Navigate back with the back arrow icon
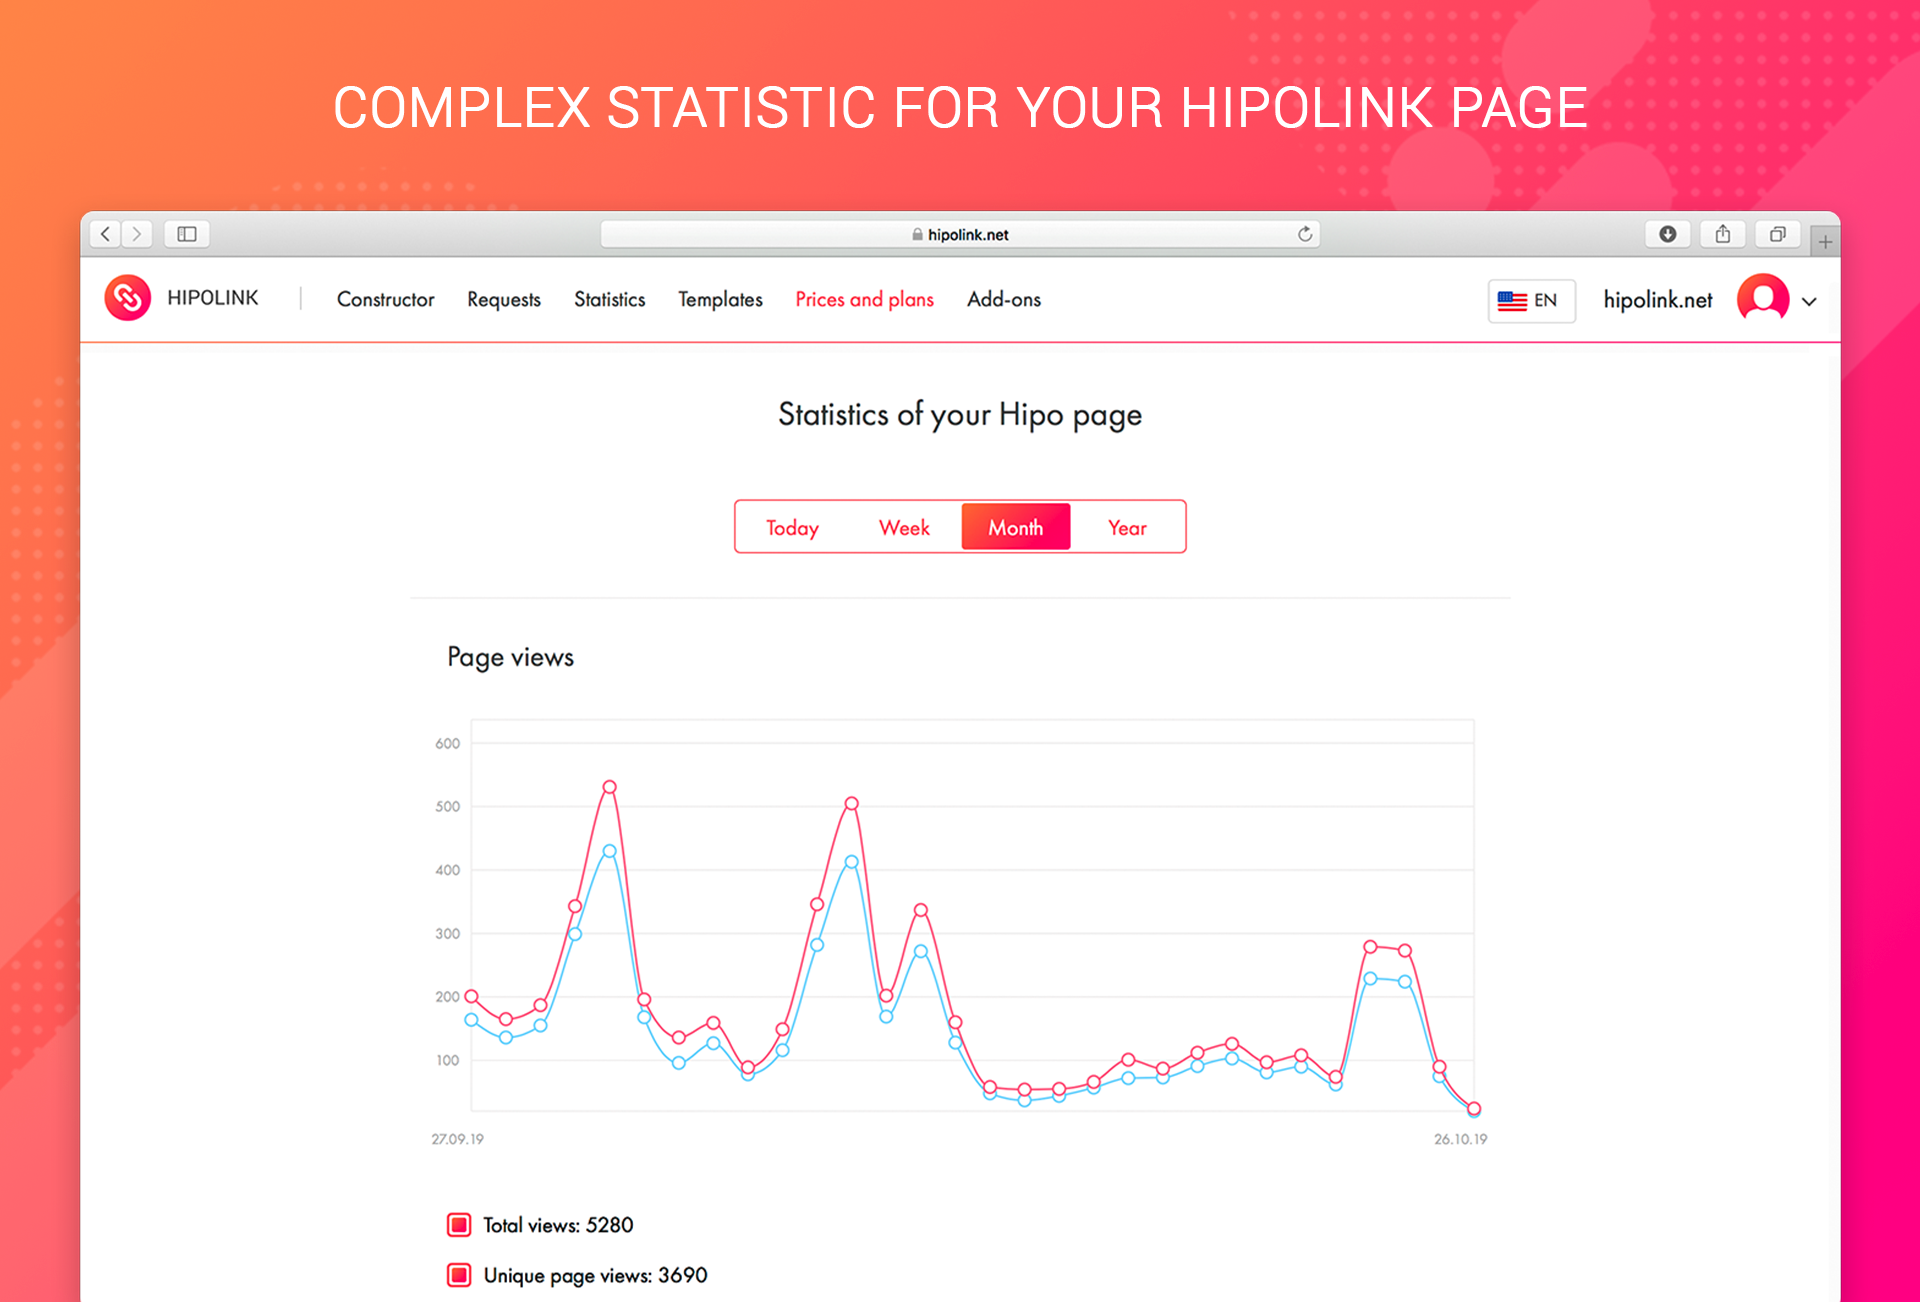 coord(104,233)
